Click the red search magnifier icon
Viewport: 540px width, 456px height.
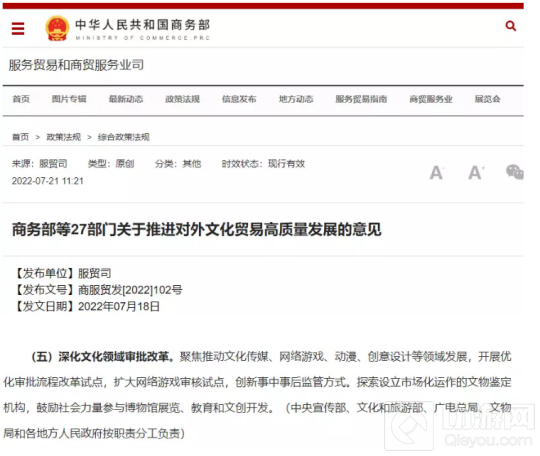pos(510,26)
